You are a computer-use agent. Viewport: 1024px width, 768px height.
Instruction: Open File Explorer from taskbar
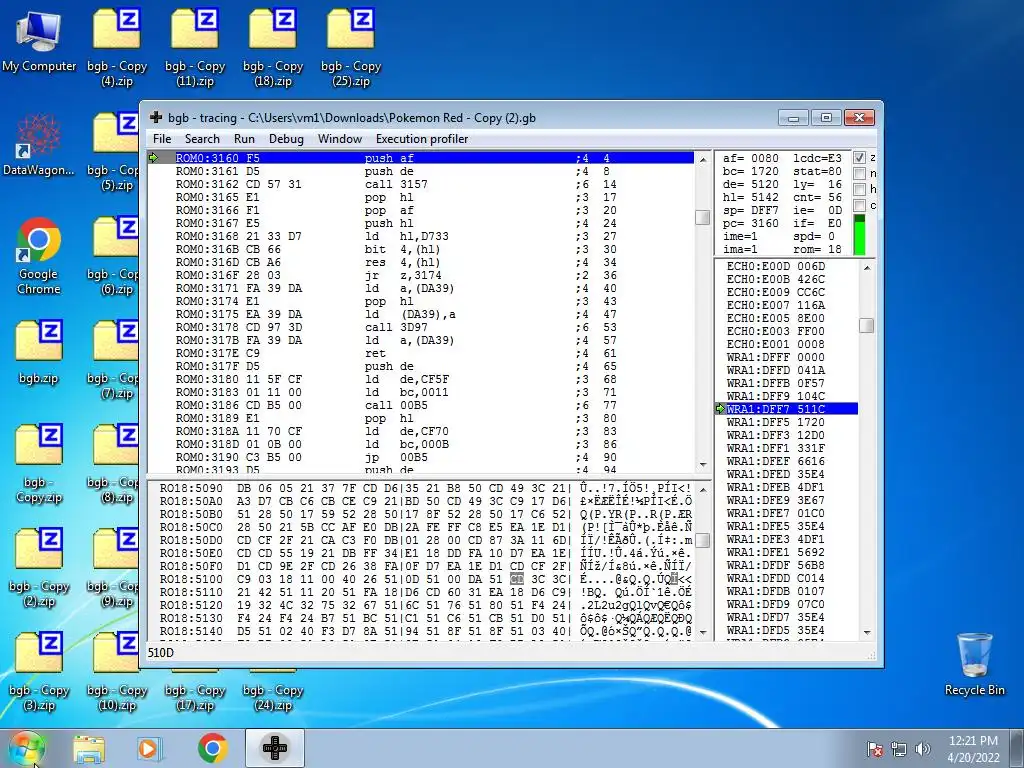tap(89, 749)
